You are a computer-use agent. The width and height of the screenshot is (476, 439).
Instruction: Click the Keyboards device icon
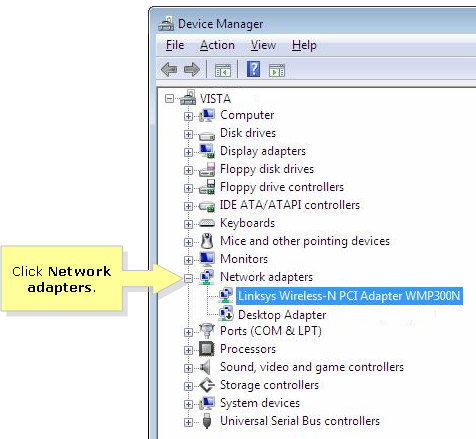[207, 223]
